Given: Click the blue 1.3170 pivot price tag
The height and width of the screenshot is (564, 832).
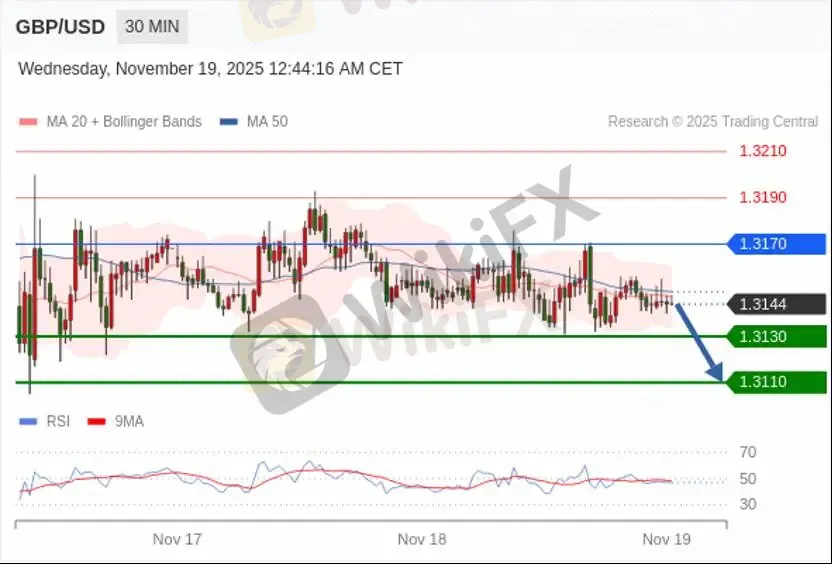Looking at the screenshot, I should [x=776, y=244].
